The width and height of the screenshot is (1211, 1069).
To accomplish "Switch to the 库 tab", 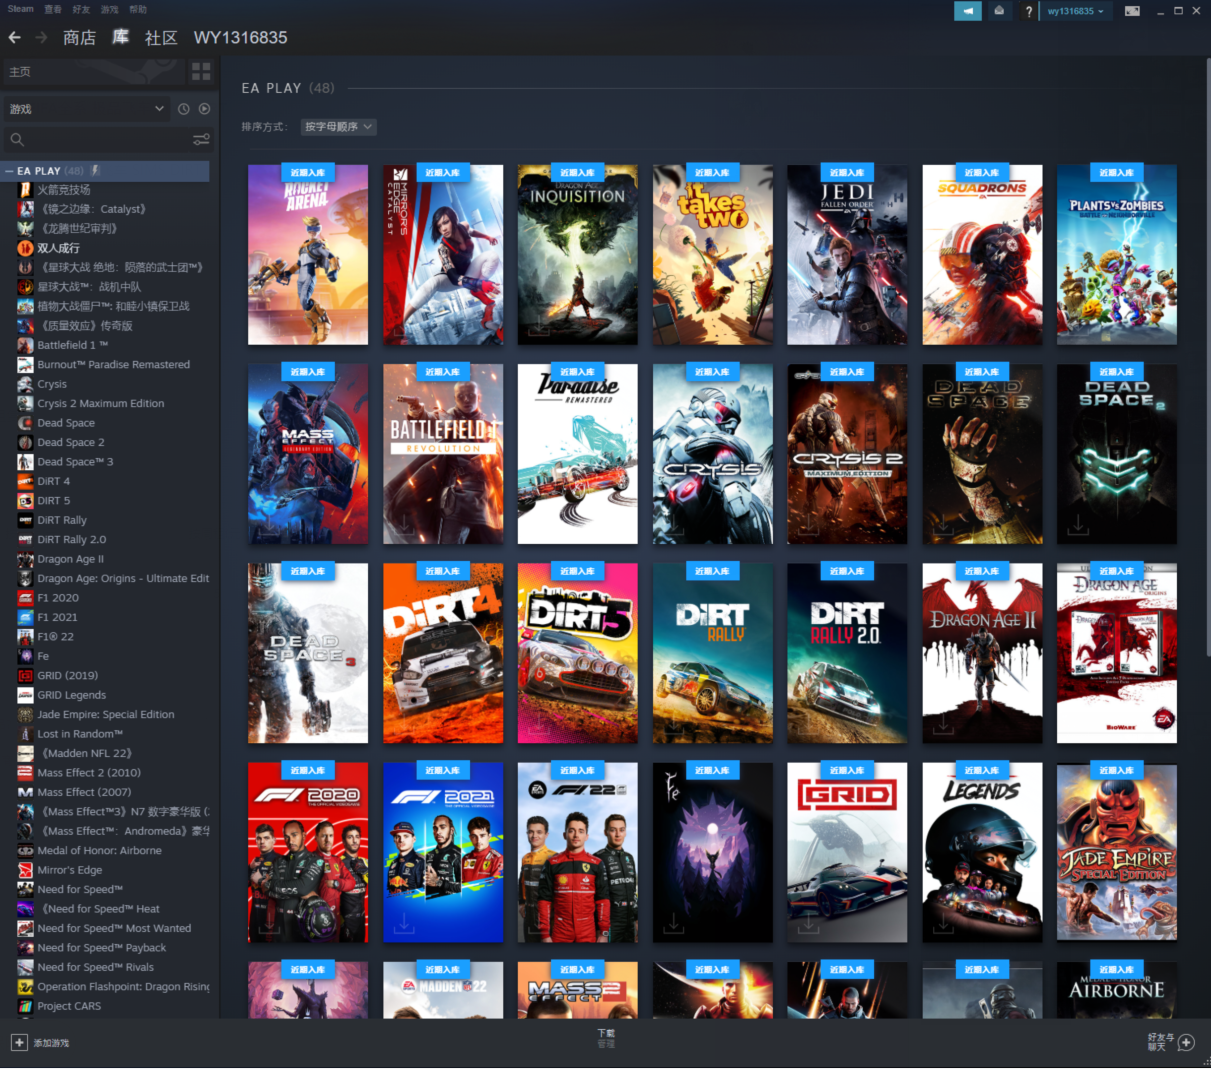I will [x=120, y=38].
